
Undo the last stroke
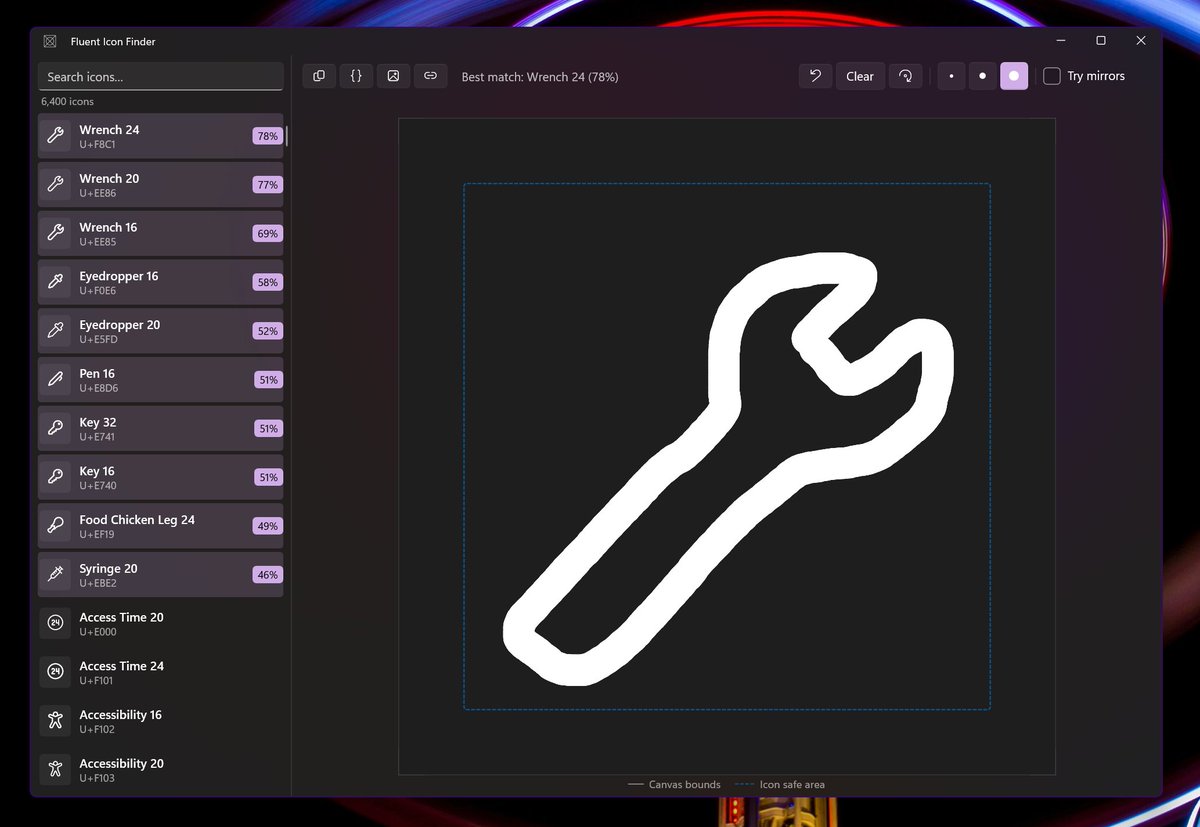[815, 76]
